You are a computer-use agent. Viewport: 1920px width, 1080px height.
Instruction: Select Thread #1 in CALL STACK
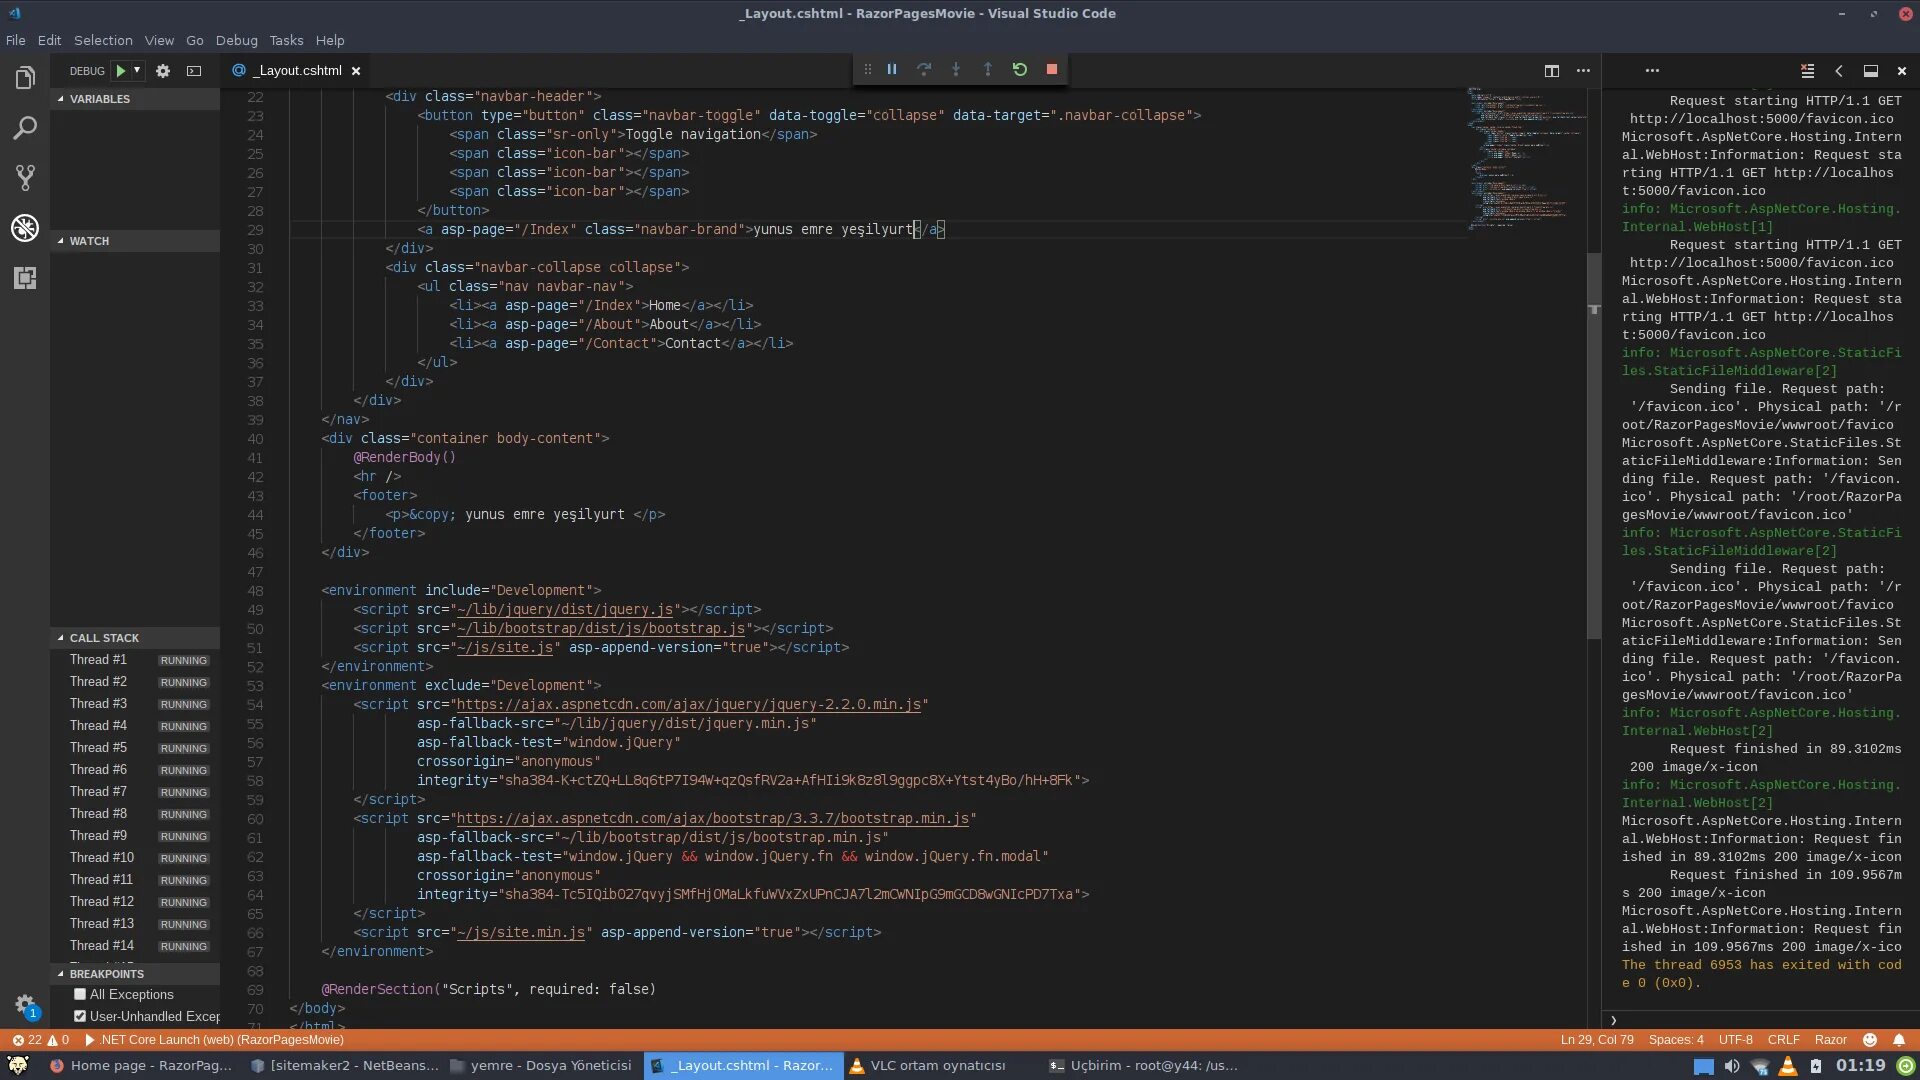[98, 658]
